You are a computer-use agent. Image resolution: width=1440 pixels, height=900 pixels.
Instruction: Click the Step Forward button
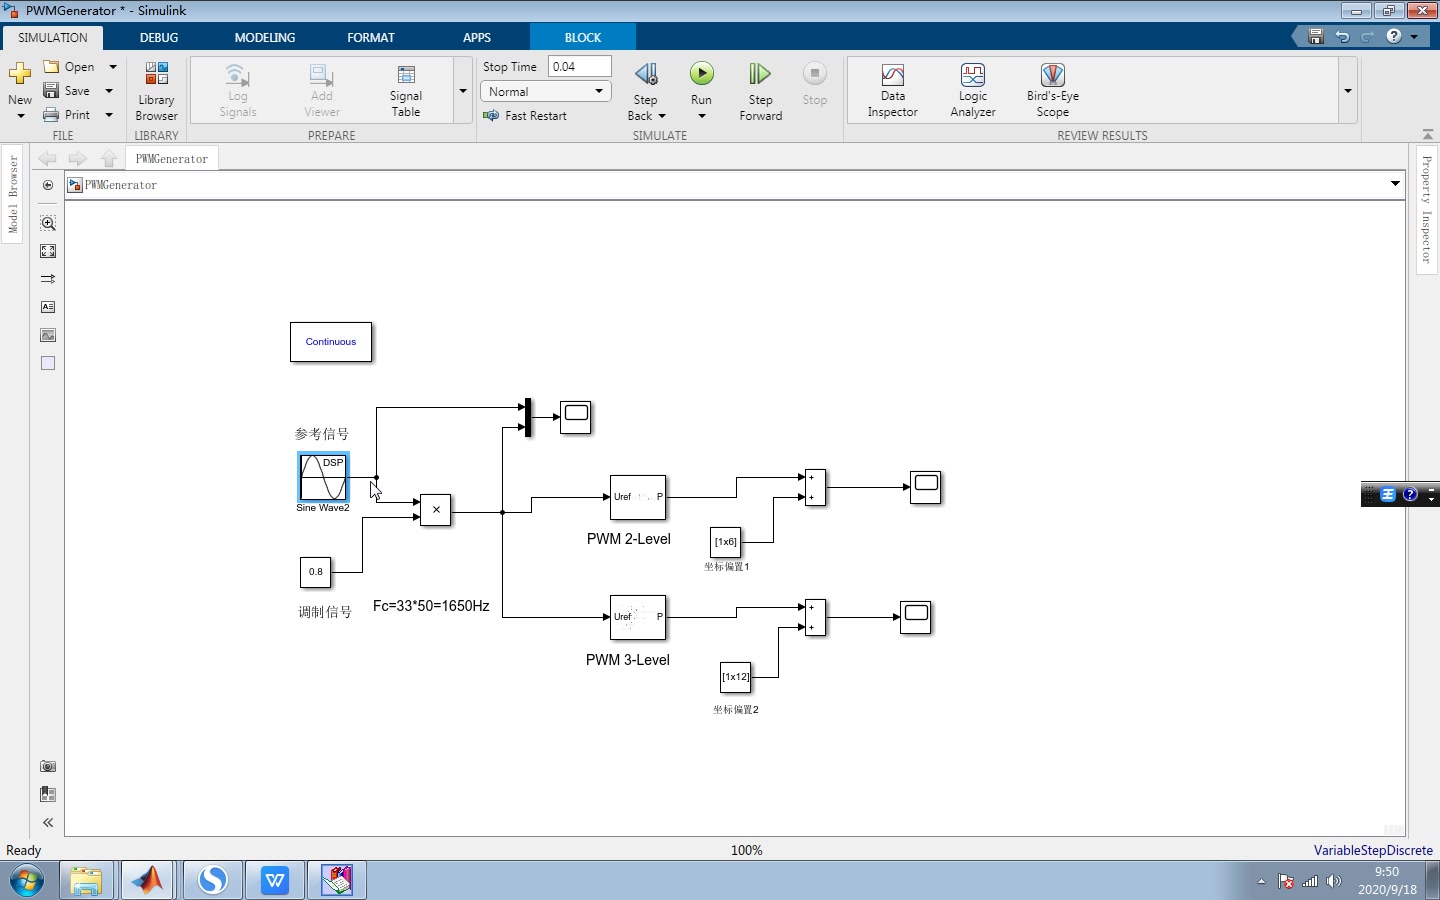(x=760, y=91)
